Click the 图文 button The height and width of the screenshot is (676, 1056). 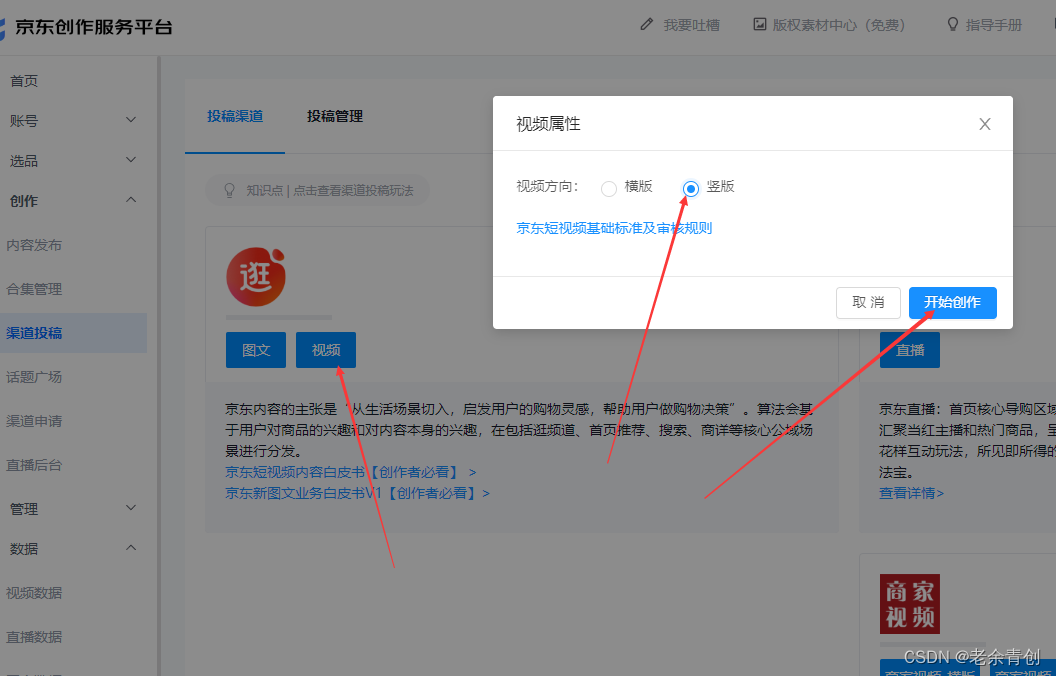(x=256, y=350)
